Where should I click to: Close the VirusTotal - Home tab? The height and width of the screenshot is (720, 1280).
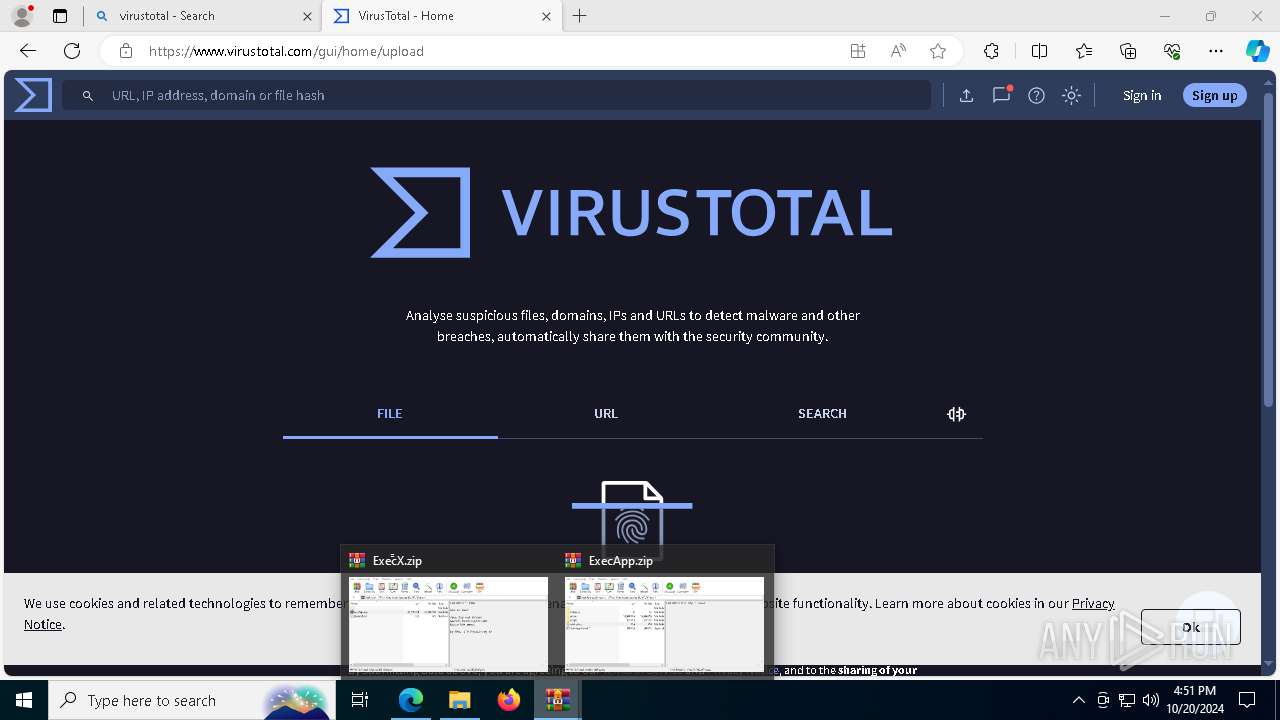[x=546, y=16]
